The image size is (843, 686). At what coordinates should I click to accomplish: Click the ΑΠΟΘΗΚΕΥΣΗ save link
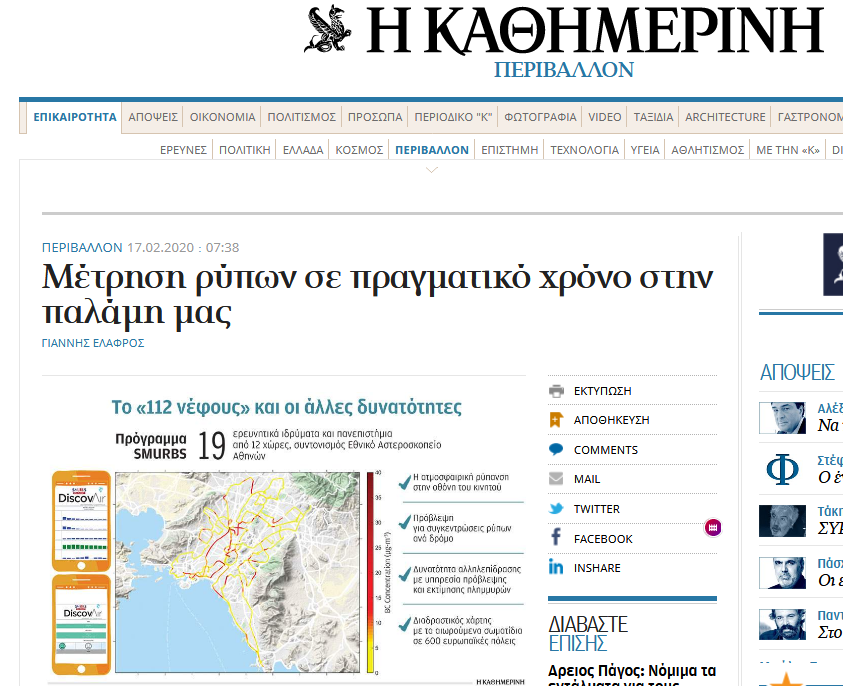click(611, 420)
